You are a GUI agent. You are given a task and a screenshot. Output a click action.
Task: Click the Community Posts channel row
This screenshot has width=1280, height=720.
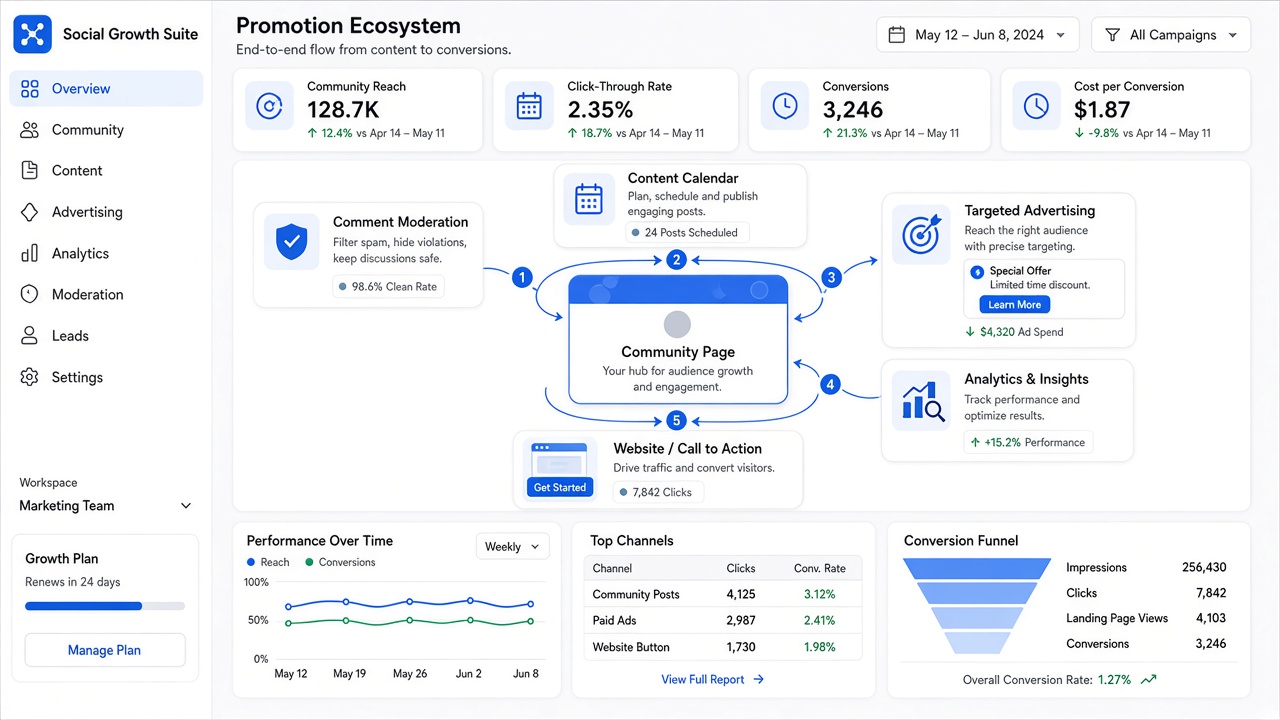[722, 594]
